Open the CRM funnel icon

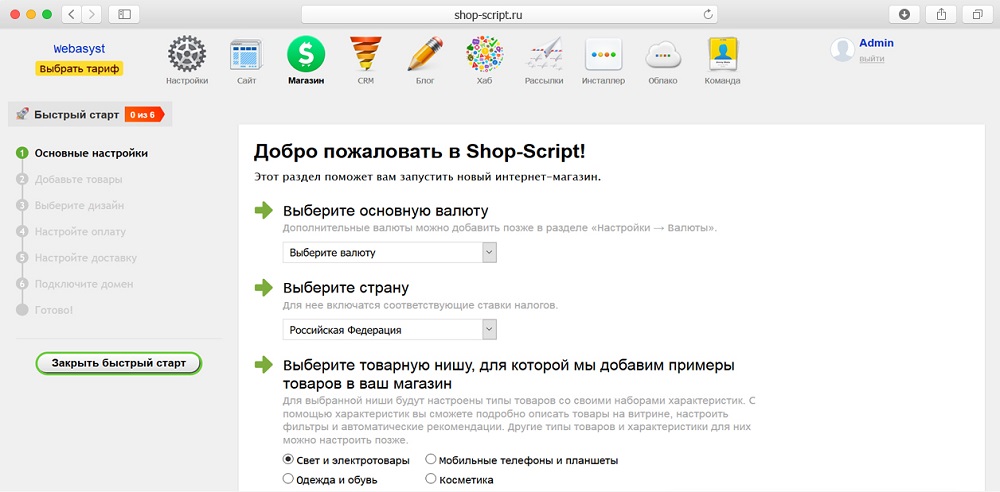[365, 54]
